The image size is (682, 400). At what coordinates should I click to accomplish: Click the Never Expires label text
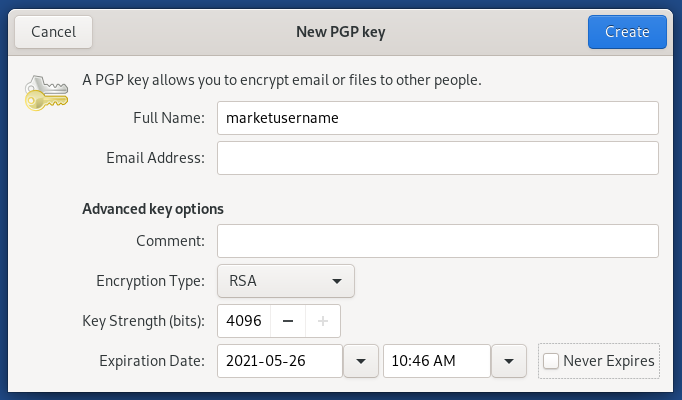point(608,361)
